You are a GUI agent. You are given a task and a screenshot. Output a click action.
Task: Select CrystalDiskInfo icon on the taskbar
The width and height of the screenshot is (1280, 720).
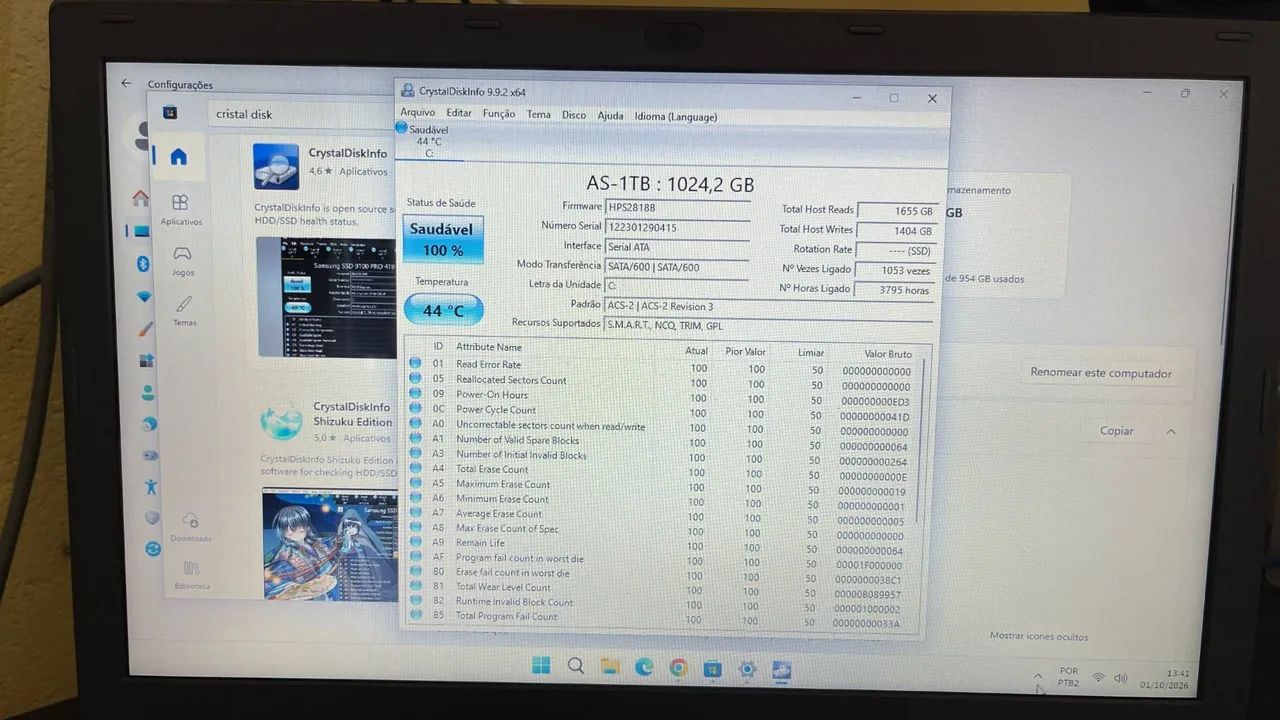point(782,669)
